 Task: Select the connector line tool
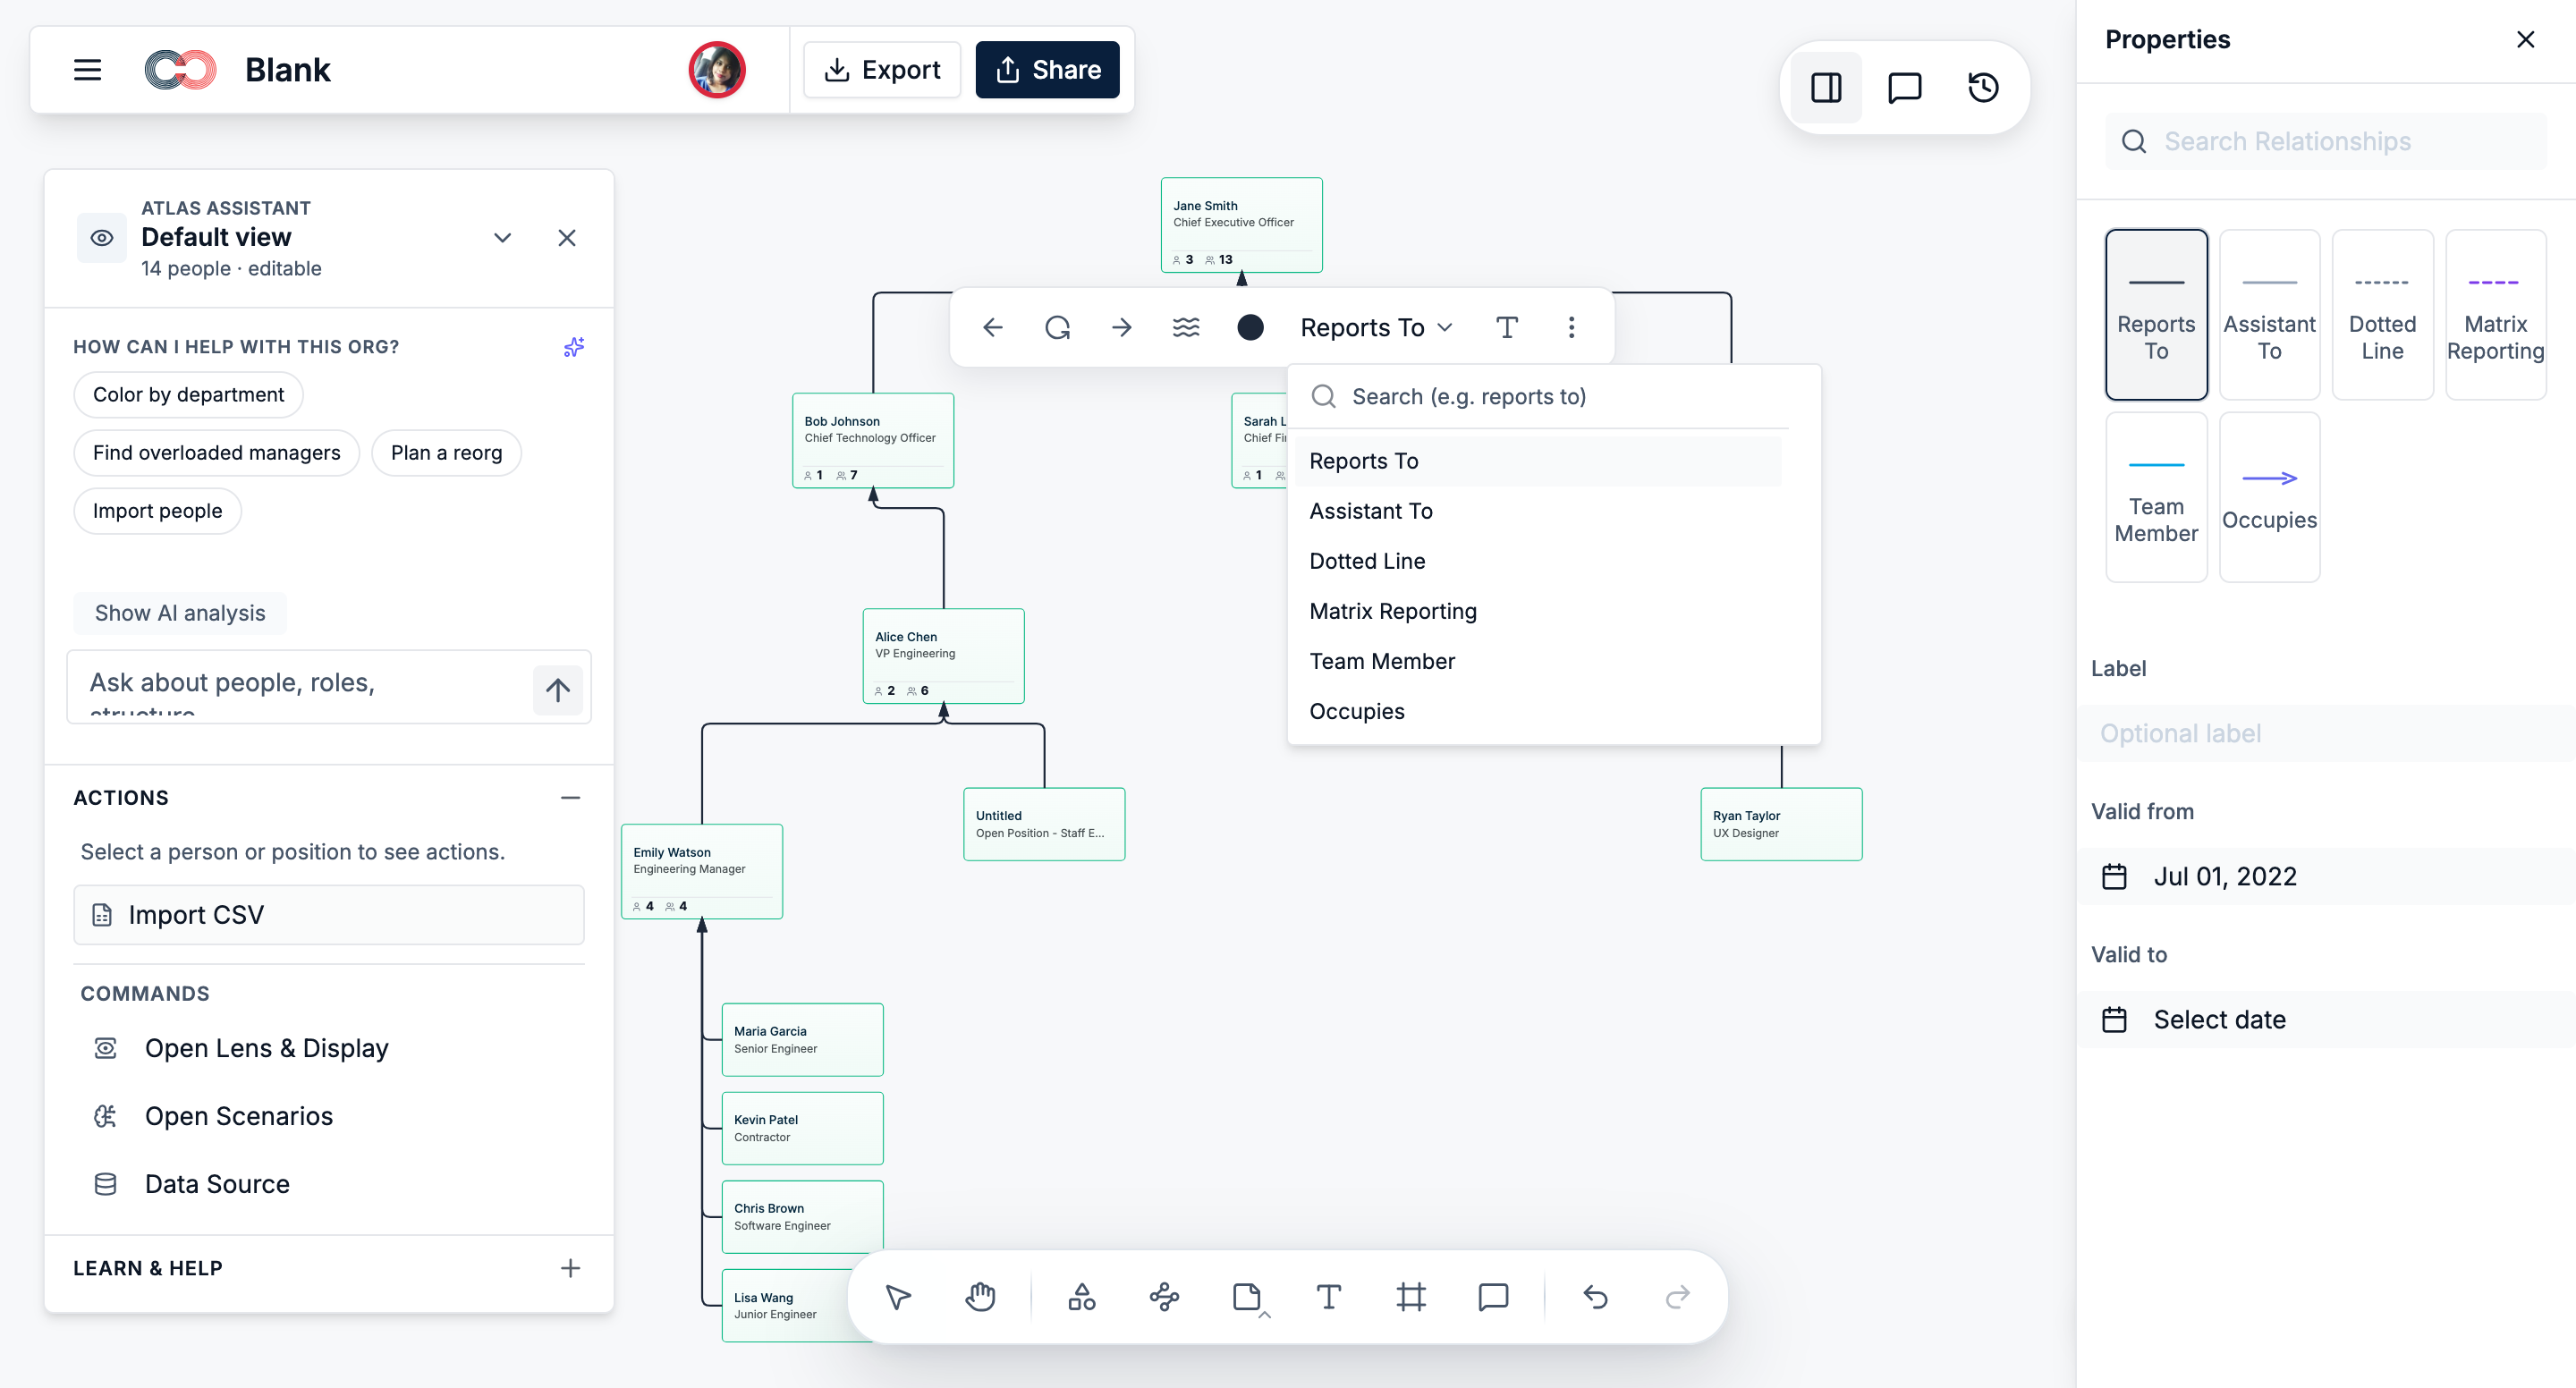point(1164,1297)
